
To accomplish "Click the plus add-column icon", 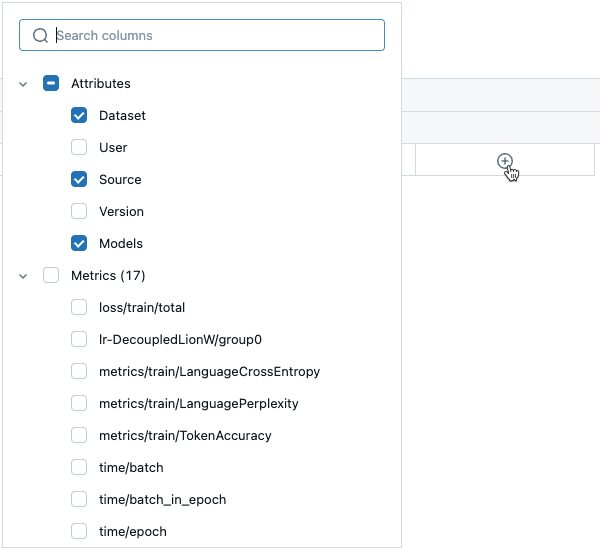I will click(505, 161).
